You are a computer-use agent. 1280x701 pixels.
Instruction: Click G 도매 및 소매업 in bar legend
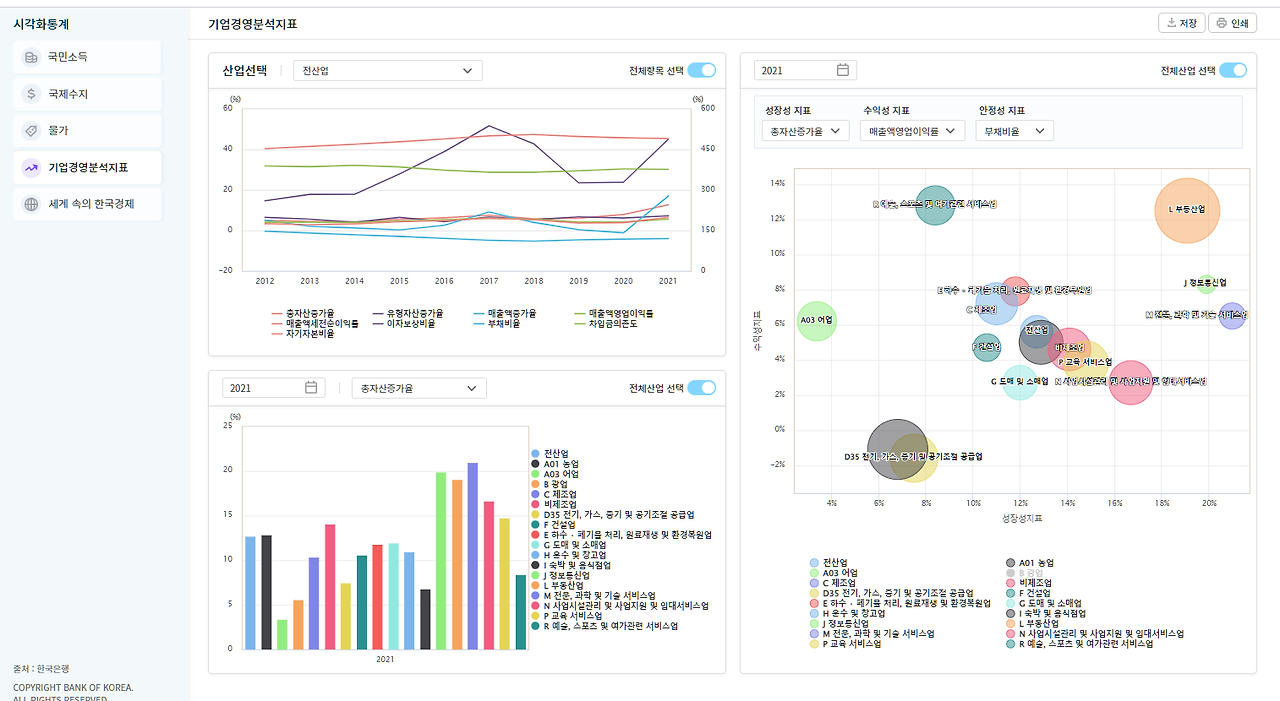click(567, 545)
